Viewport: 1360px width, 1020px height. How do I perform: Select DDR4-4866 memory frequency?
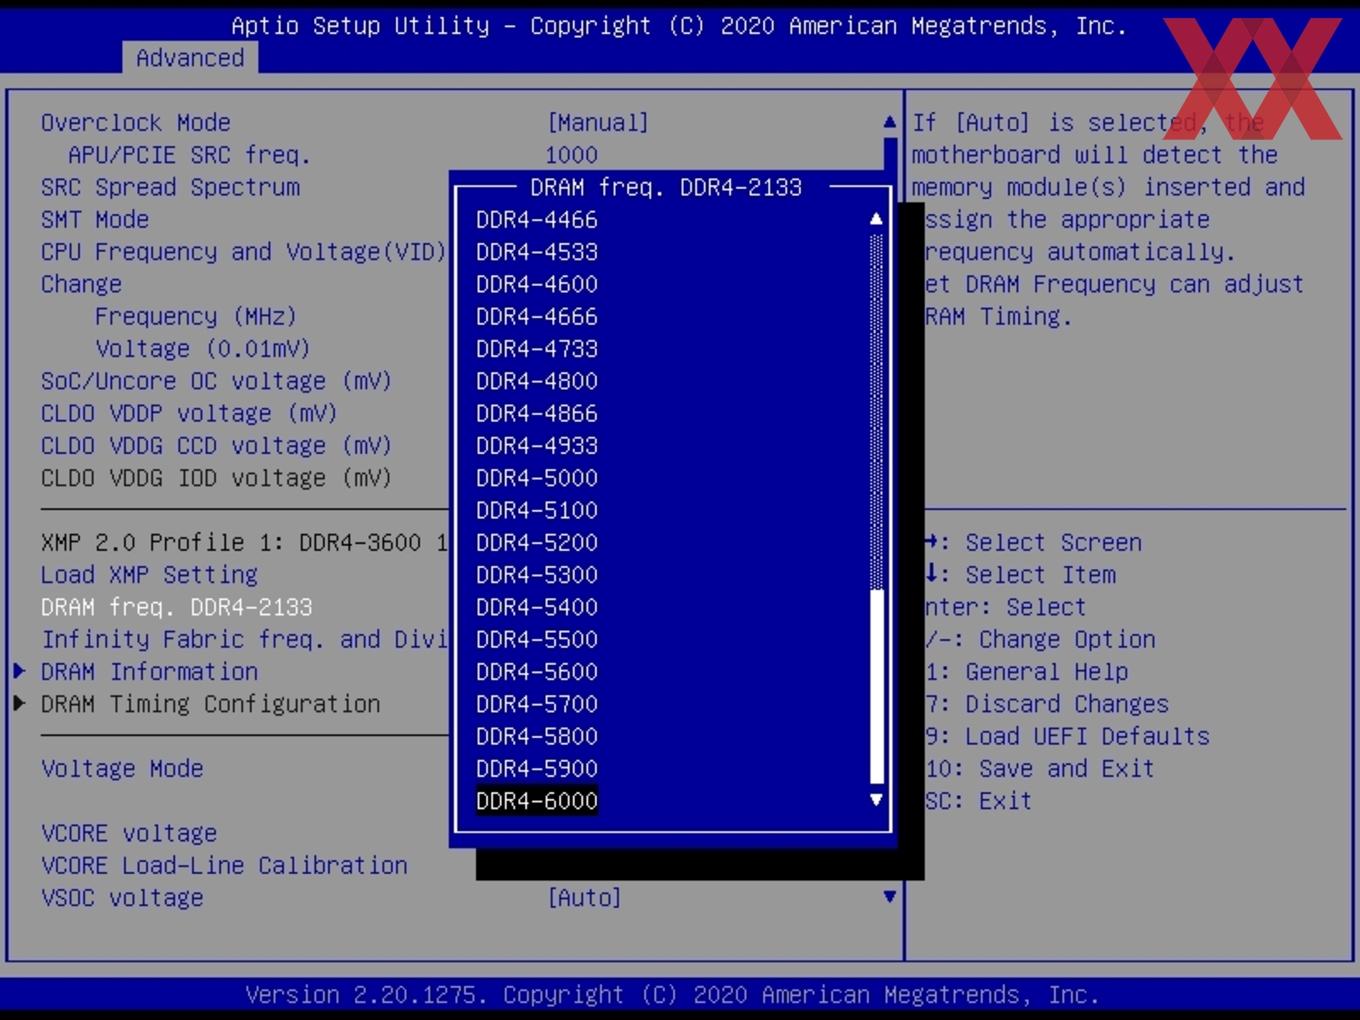point(537,414)
